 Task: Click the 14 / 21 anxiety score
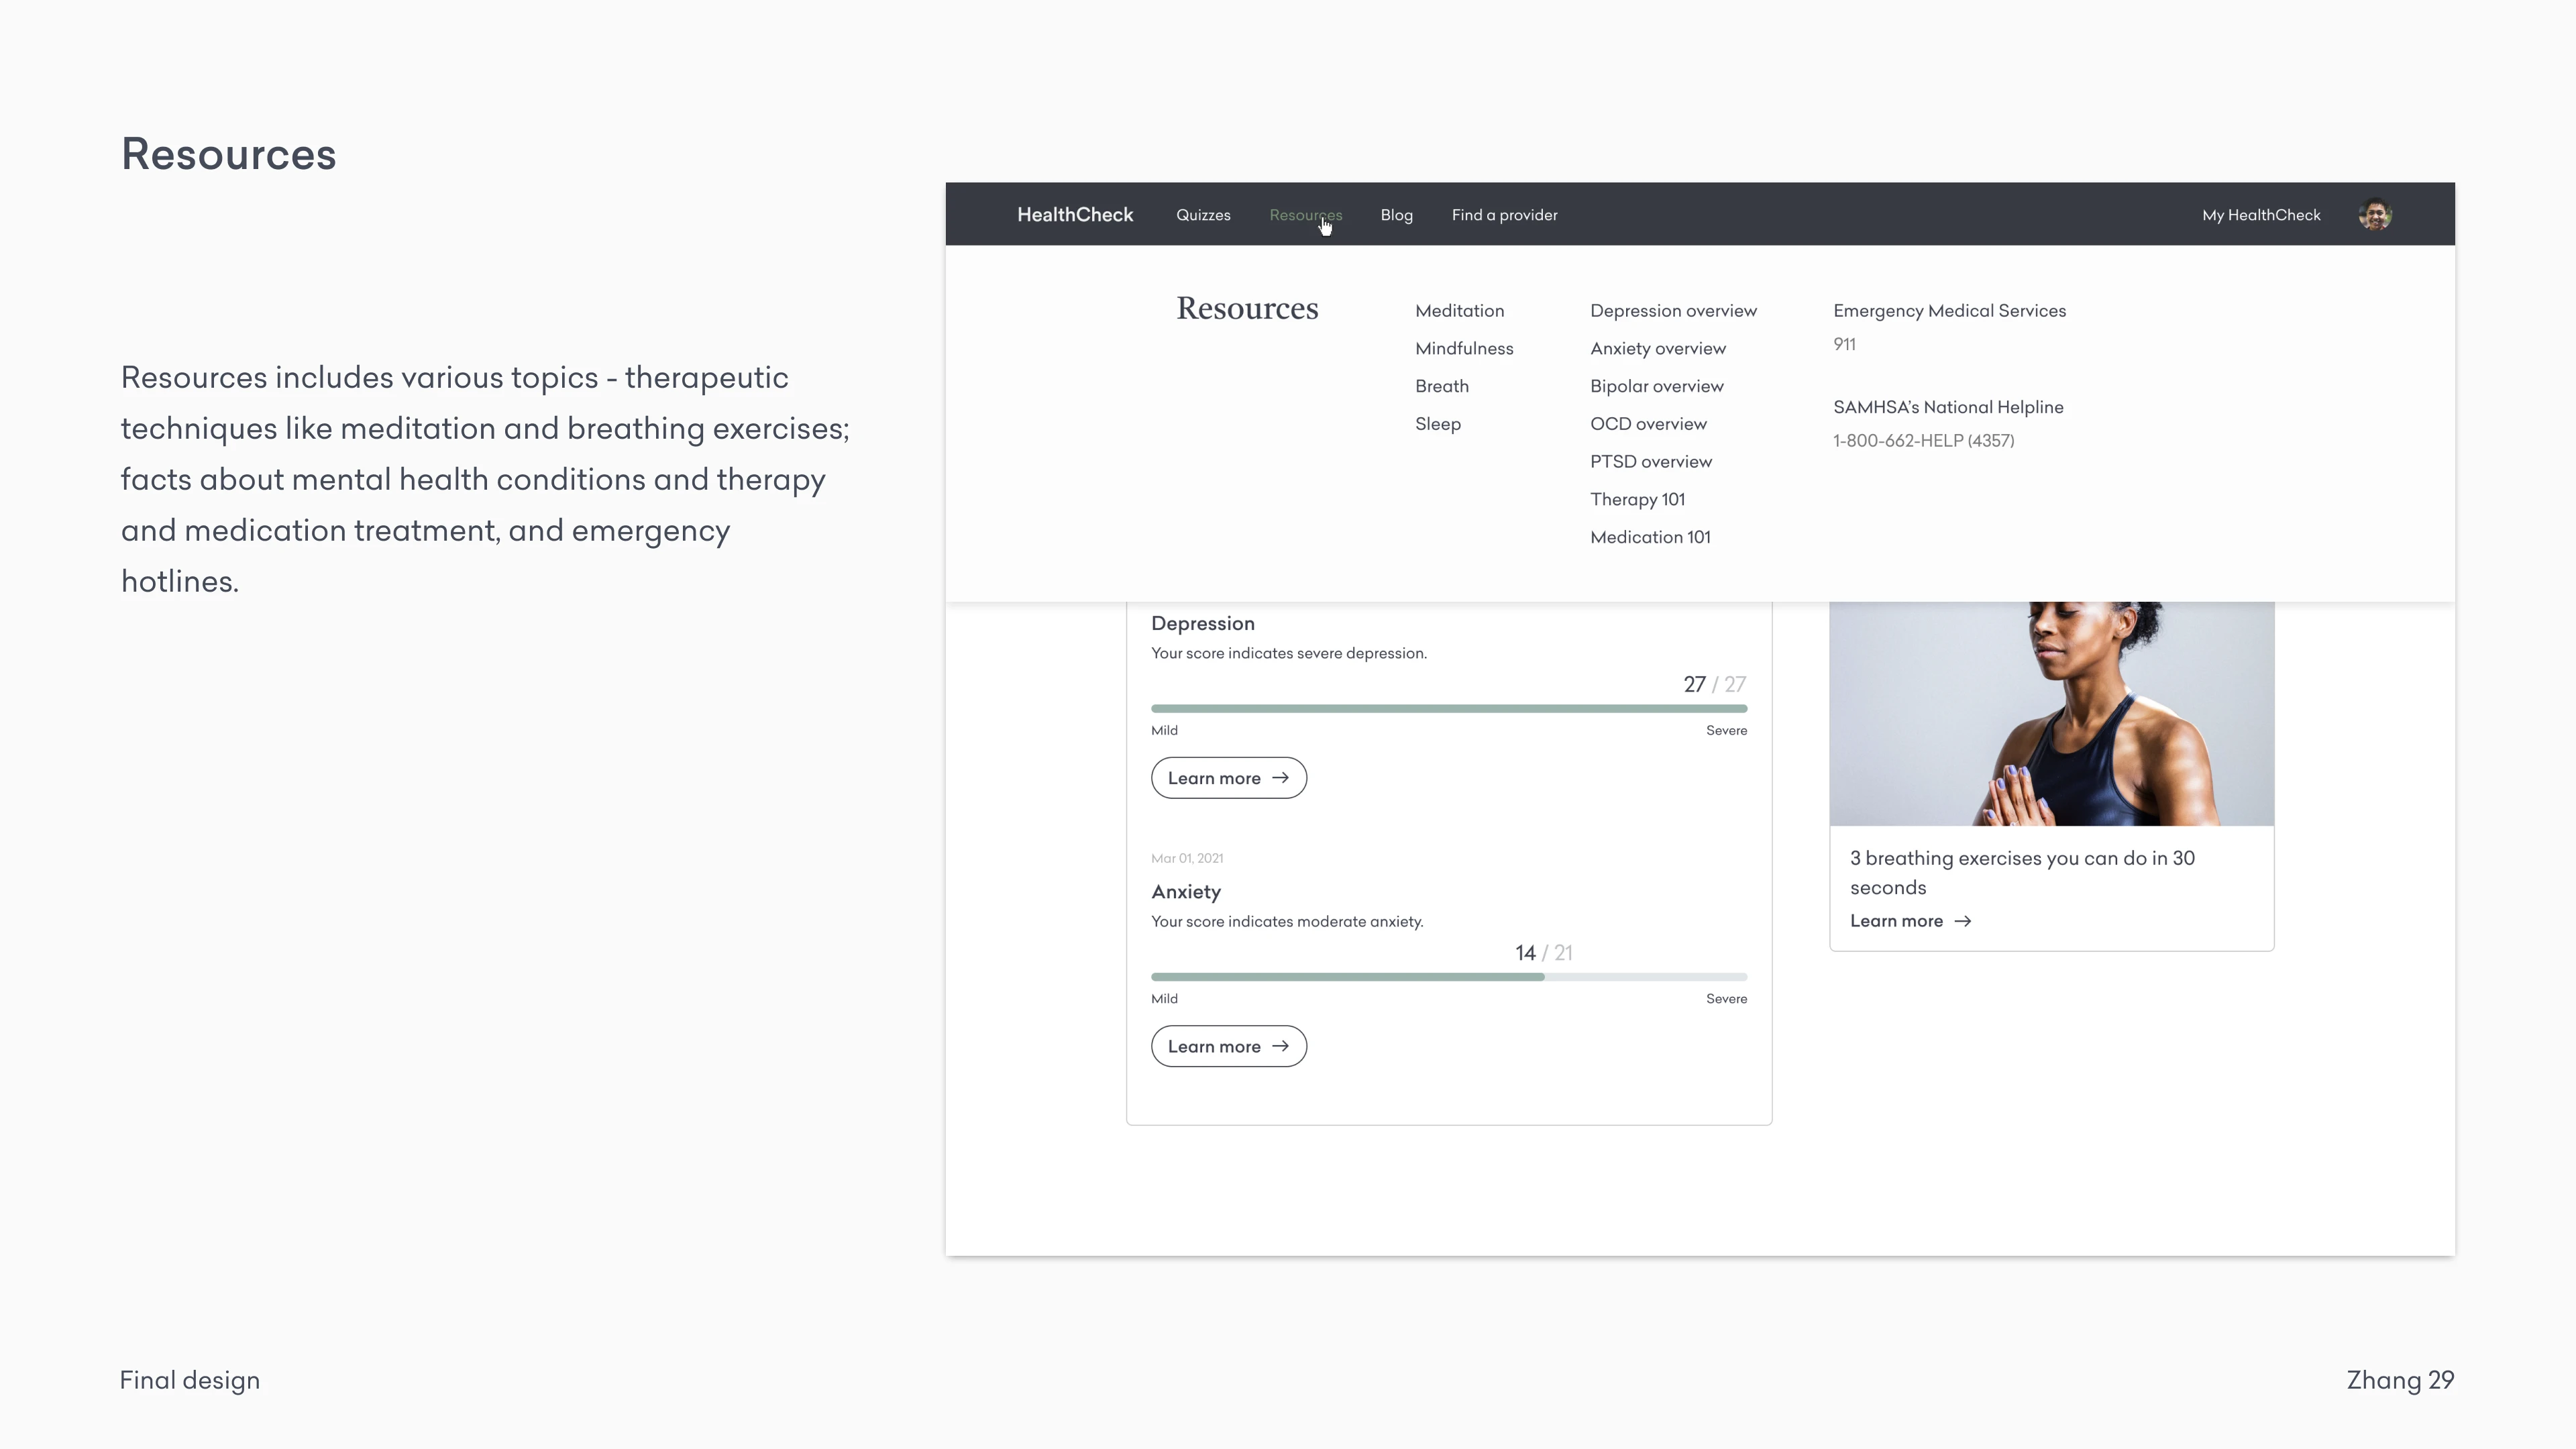pyautogui.click(x=1543, y=953)
